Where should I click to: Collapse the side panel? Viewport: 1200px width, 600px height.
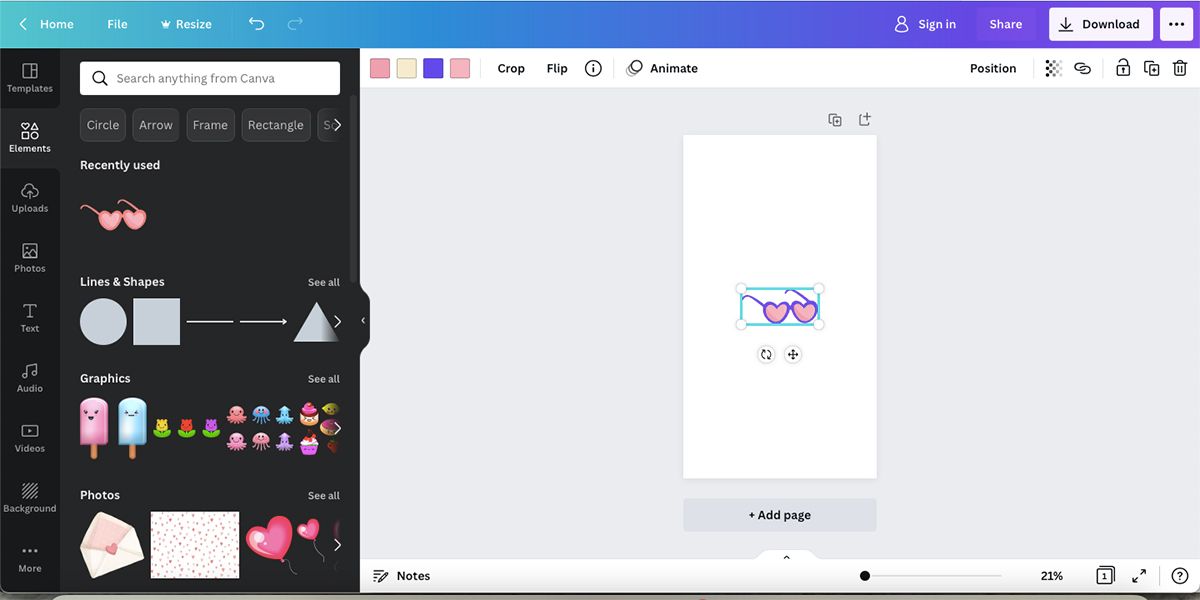pyautogui.click(x=362, y=320)
